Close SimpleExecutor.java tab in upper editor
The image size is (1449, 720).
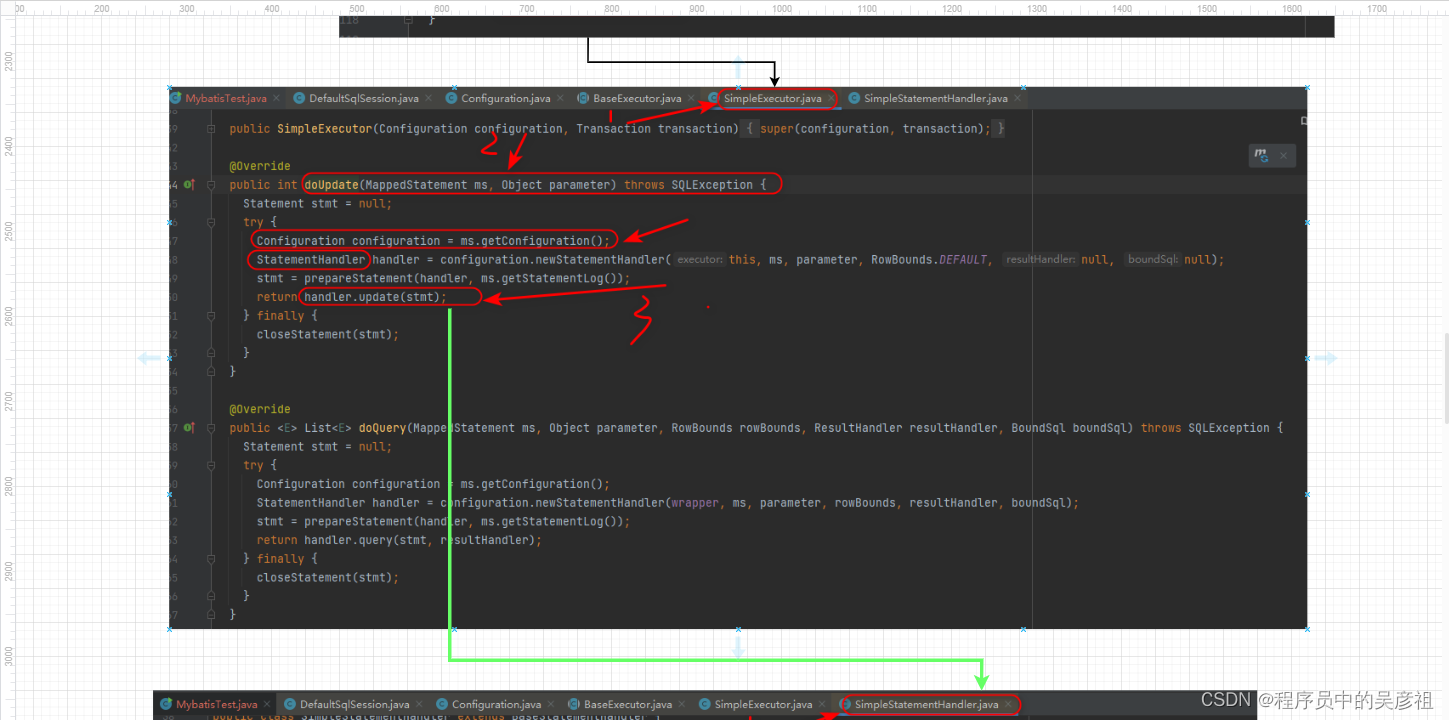(x=832, y=98)
